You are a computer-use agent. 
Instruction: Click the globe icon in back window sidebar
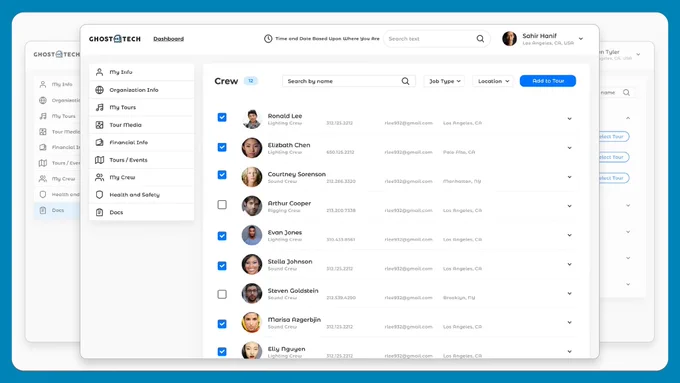tap(42, 100)
